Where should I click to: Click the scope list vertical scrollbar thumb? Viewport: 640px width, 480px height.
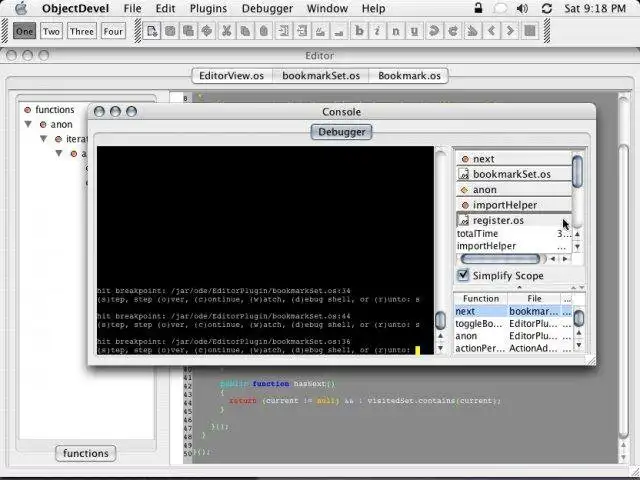pos(577,172)
